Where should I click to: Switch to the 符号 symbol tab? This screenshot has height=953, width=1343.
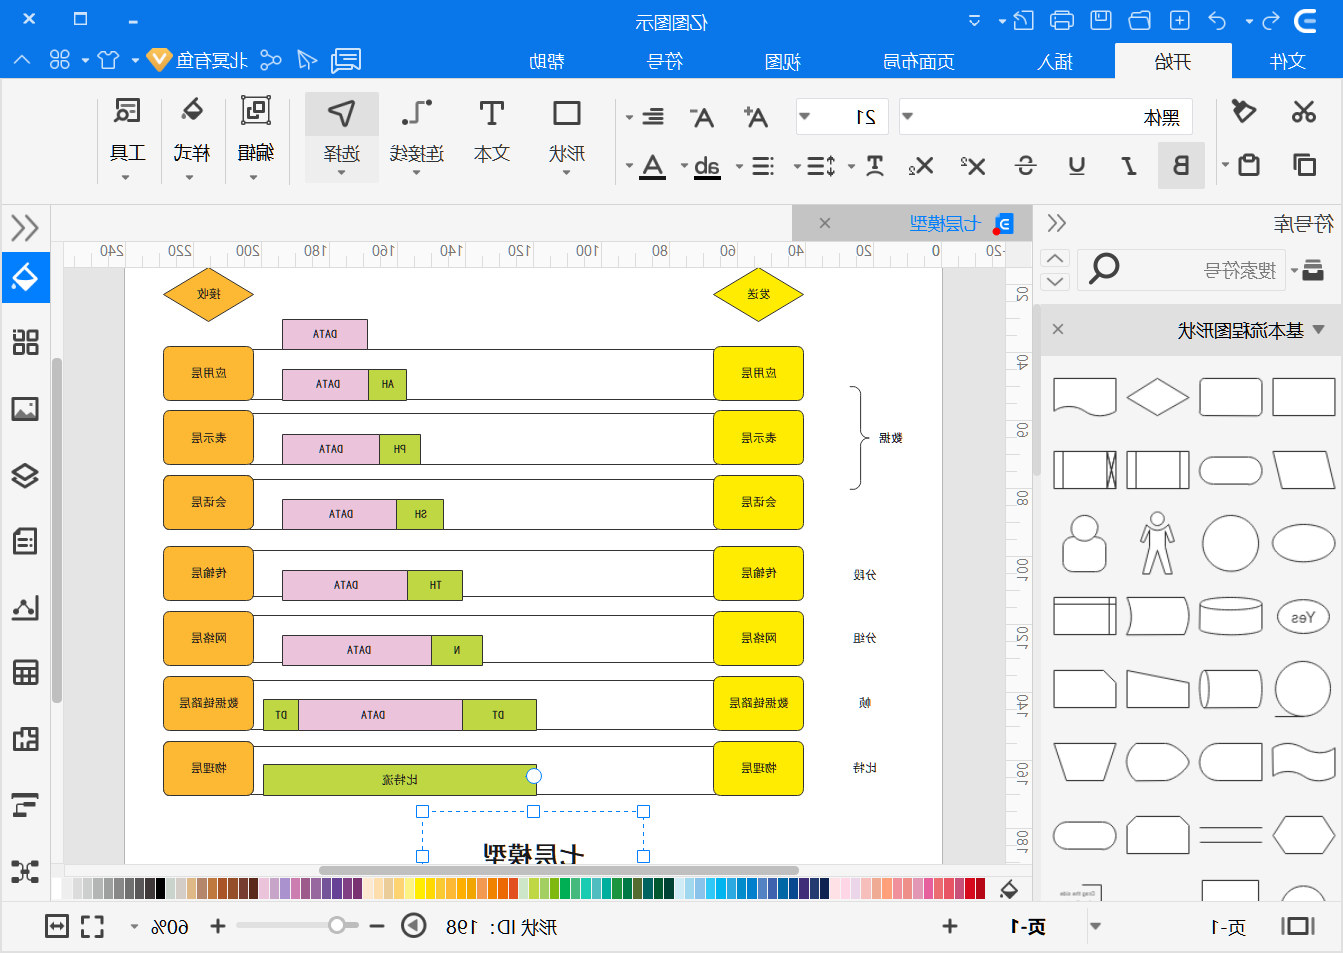664,61
